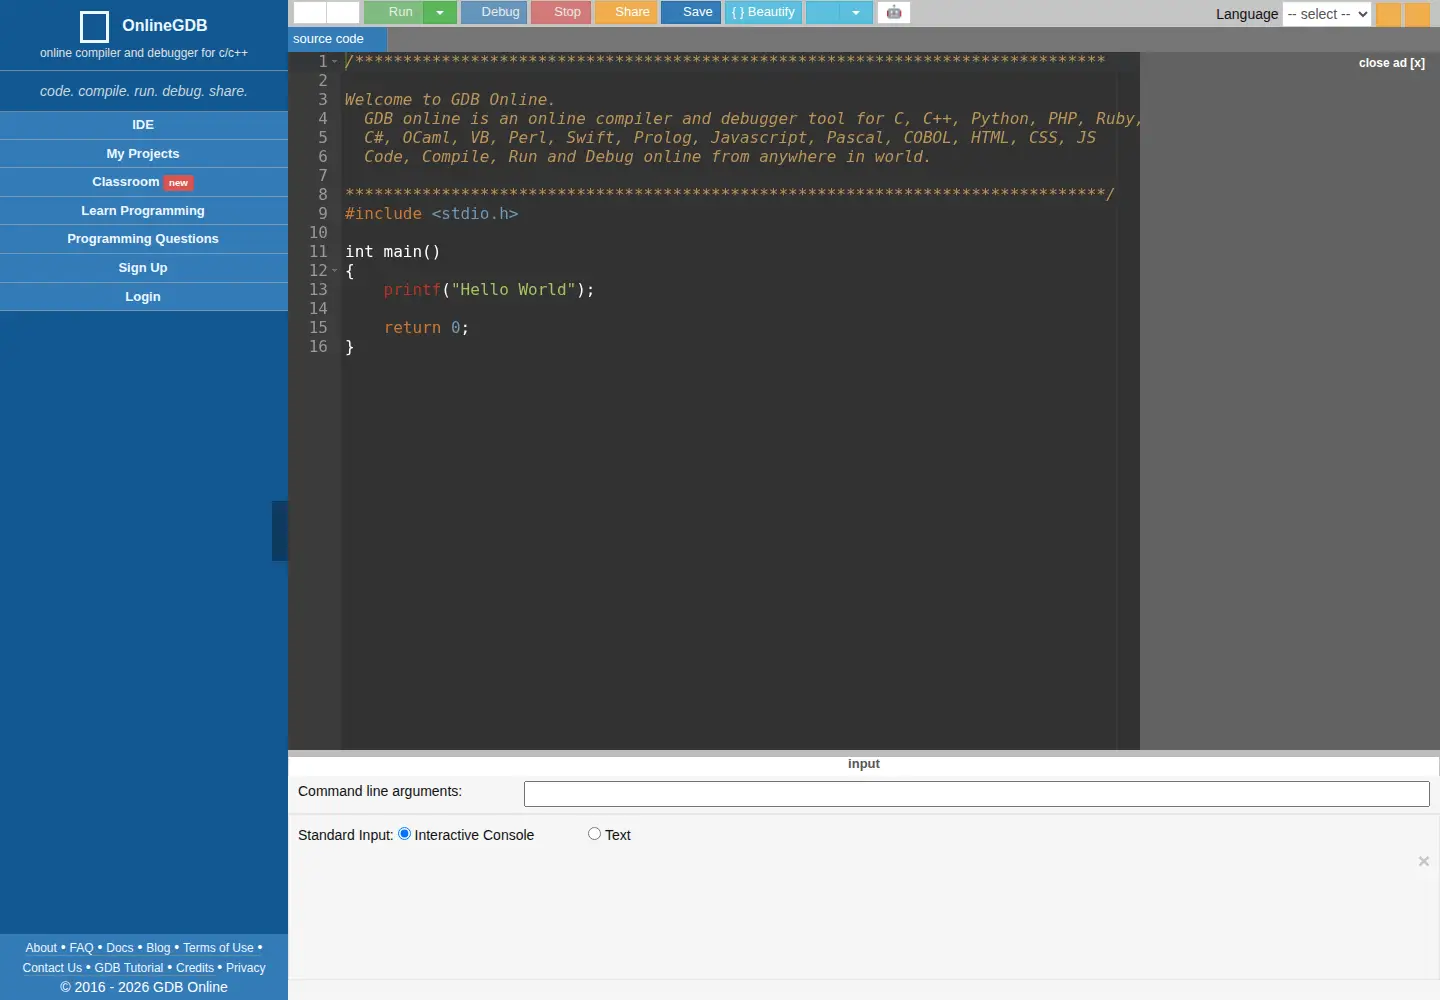Click the blank light-blue toolbar button
1440x1000 pixels.
[x=823, y=12]
